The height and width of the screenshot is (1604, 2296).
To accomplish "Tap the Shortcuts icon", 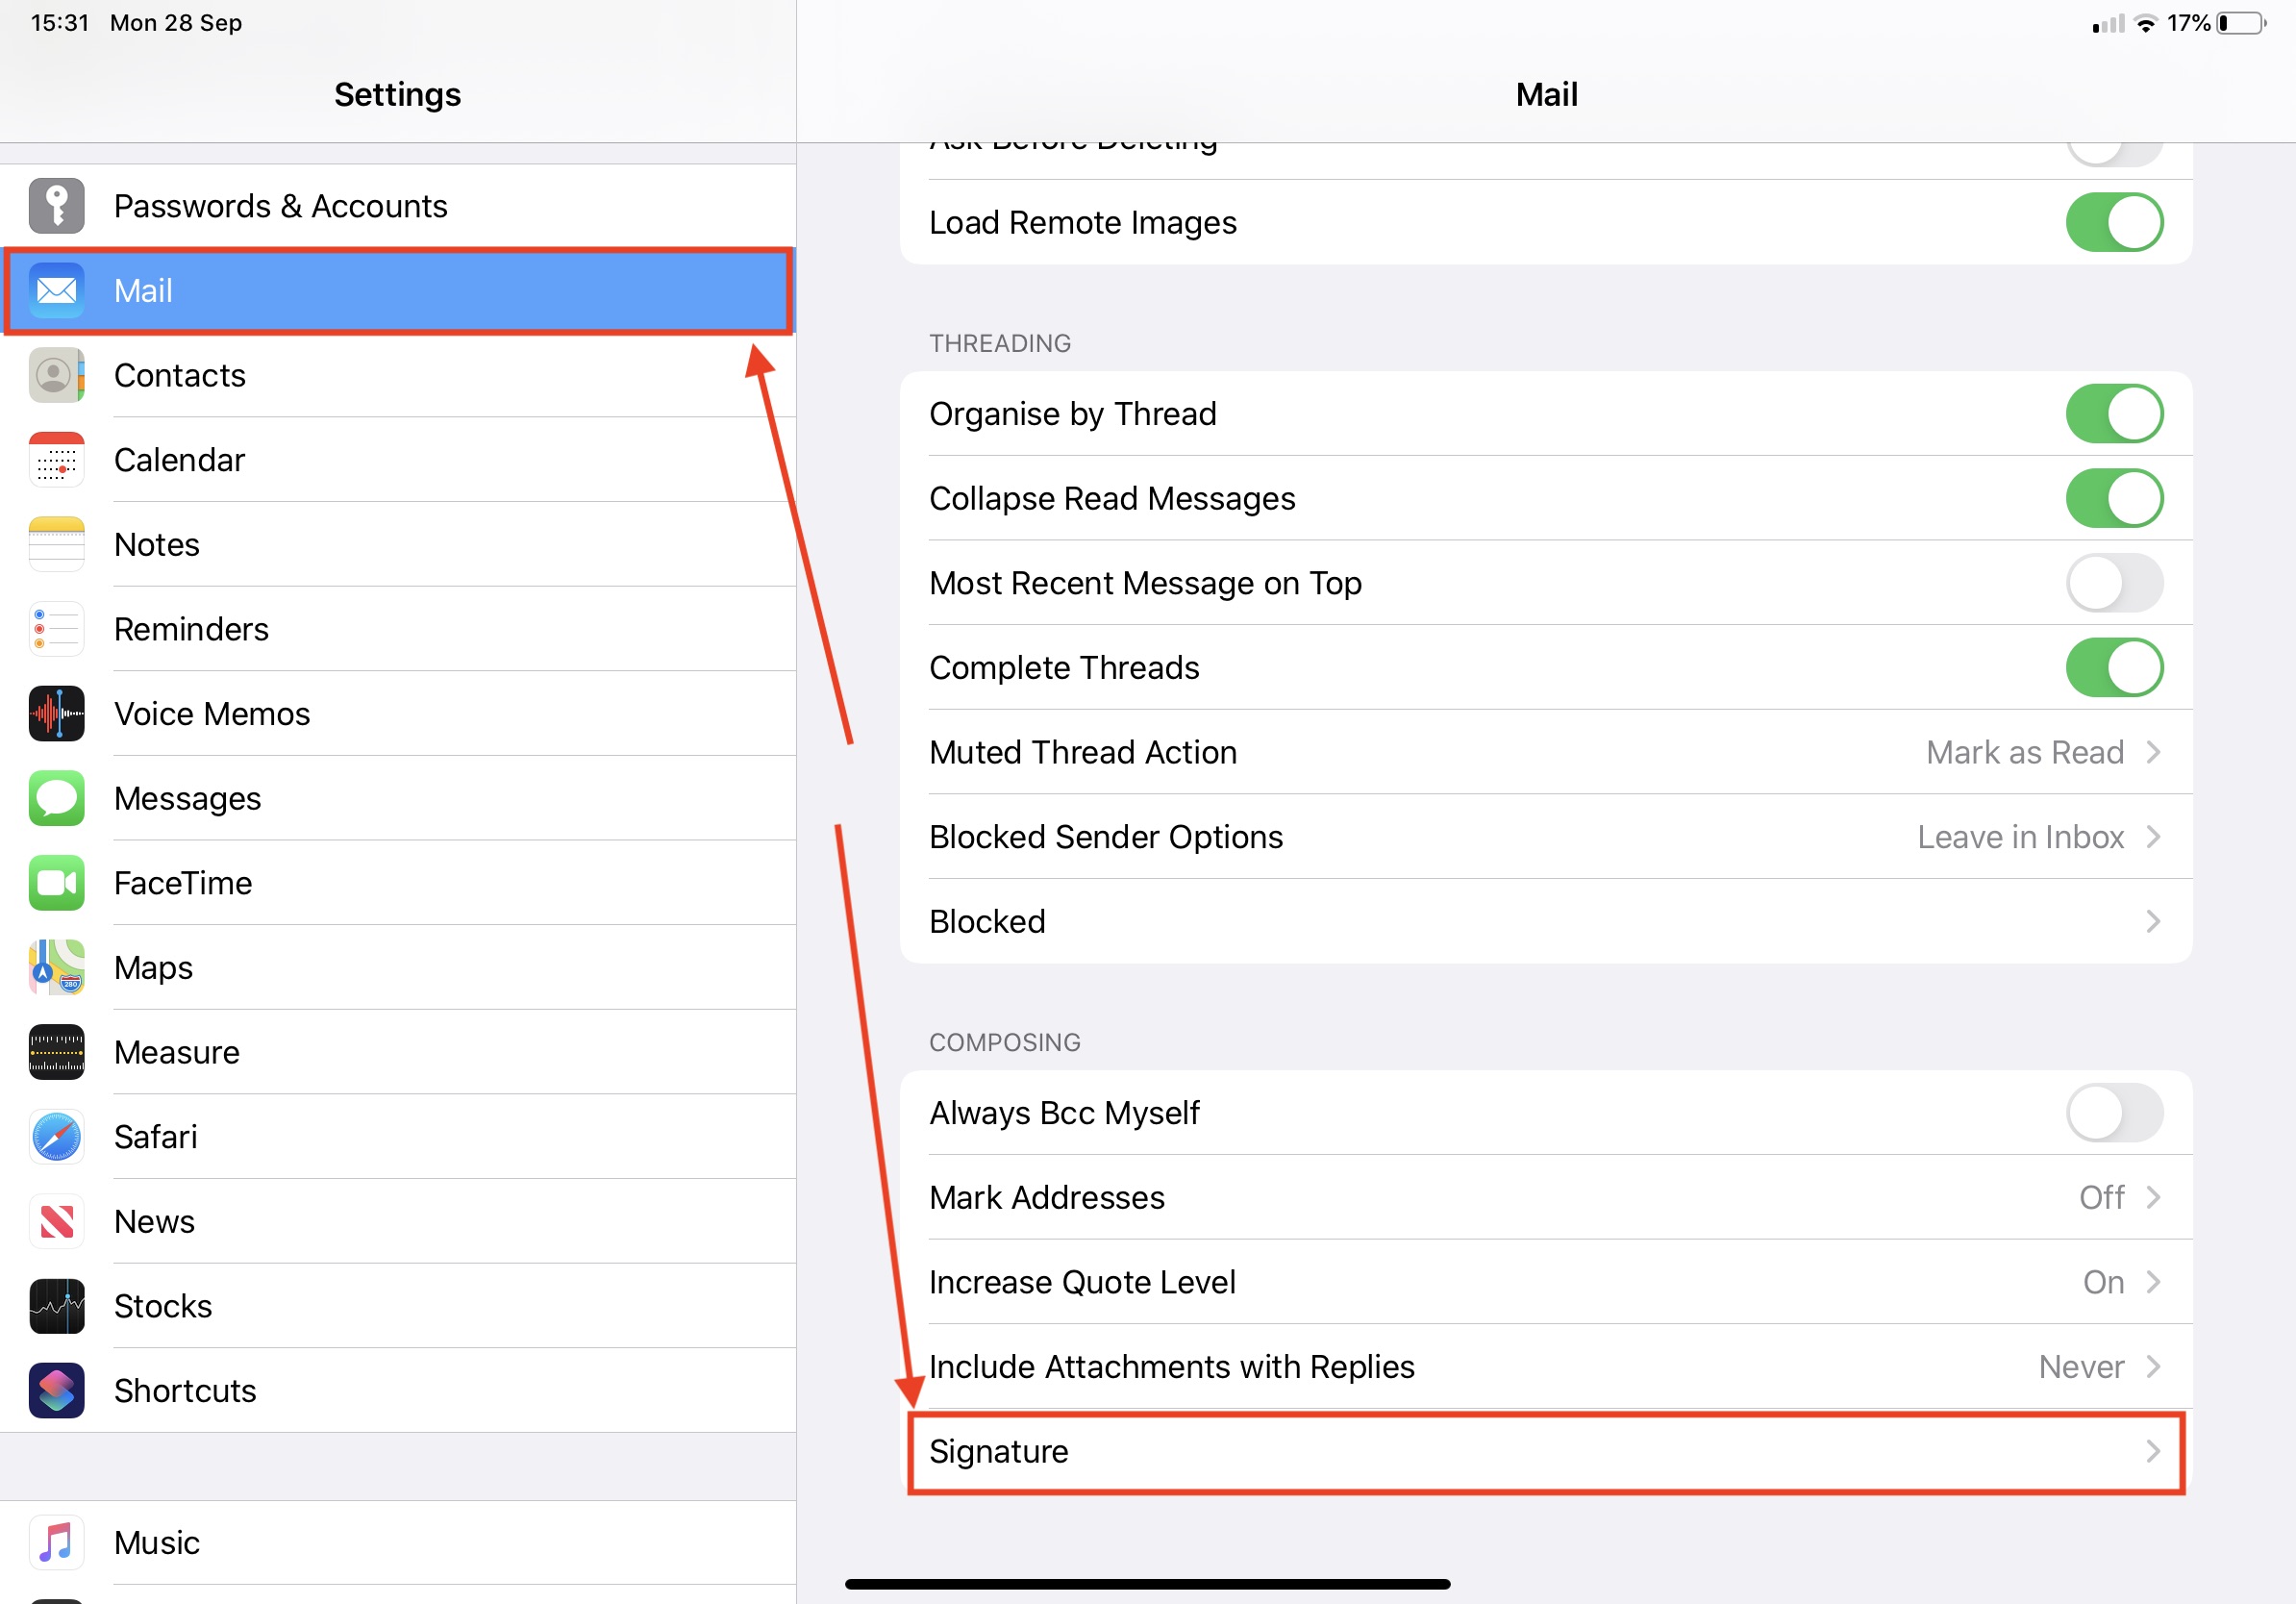I will 56,1391.
